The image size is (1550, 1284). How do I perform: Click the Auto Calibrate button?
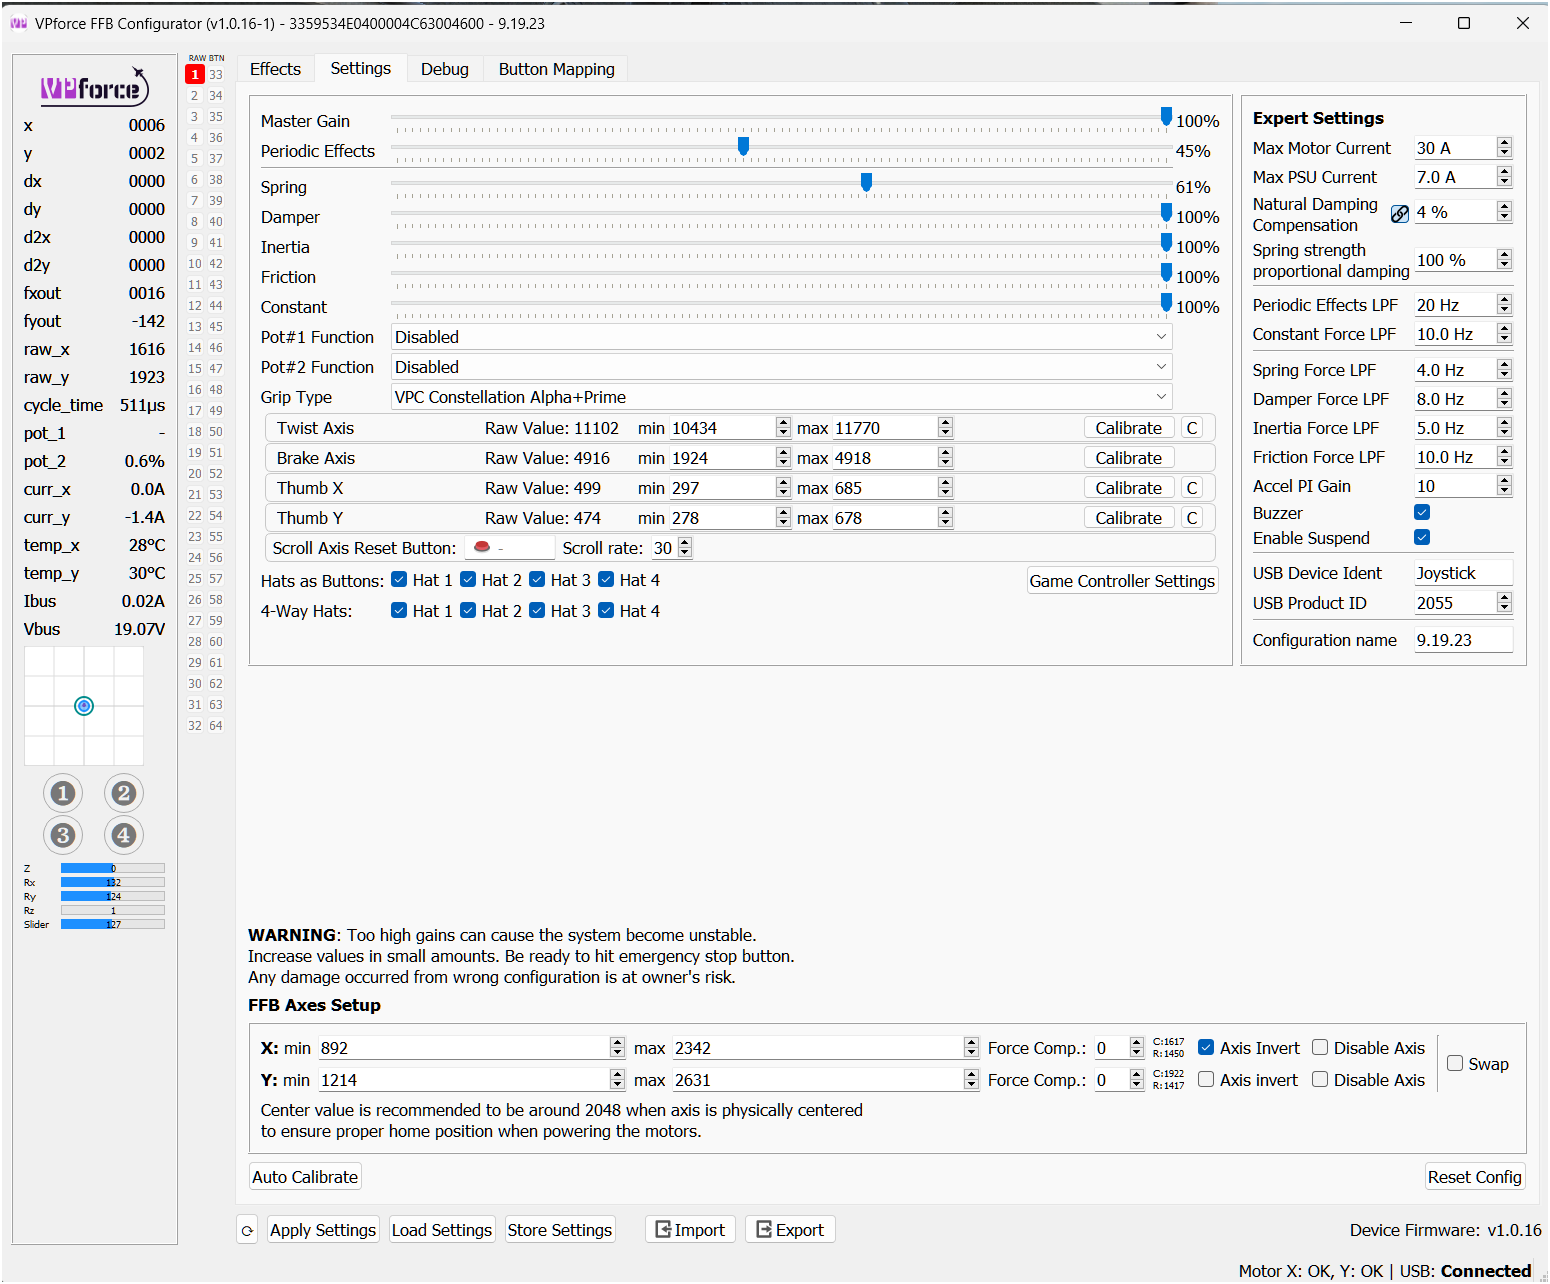point(305,1177)
